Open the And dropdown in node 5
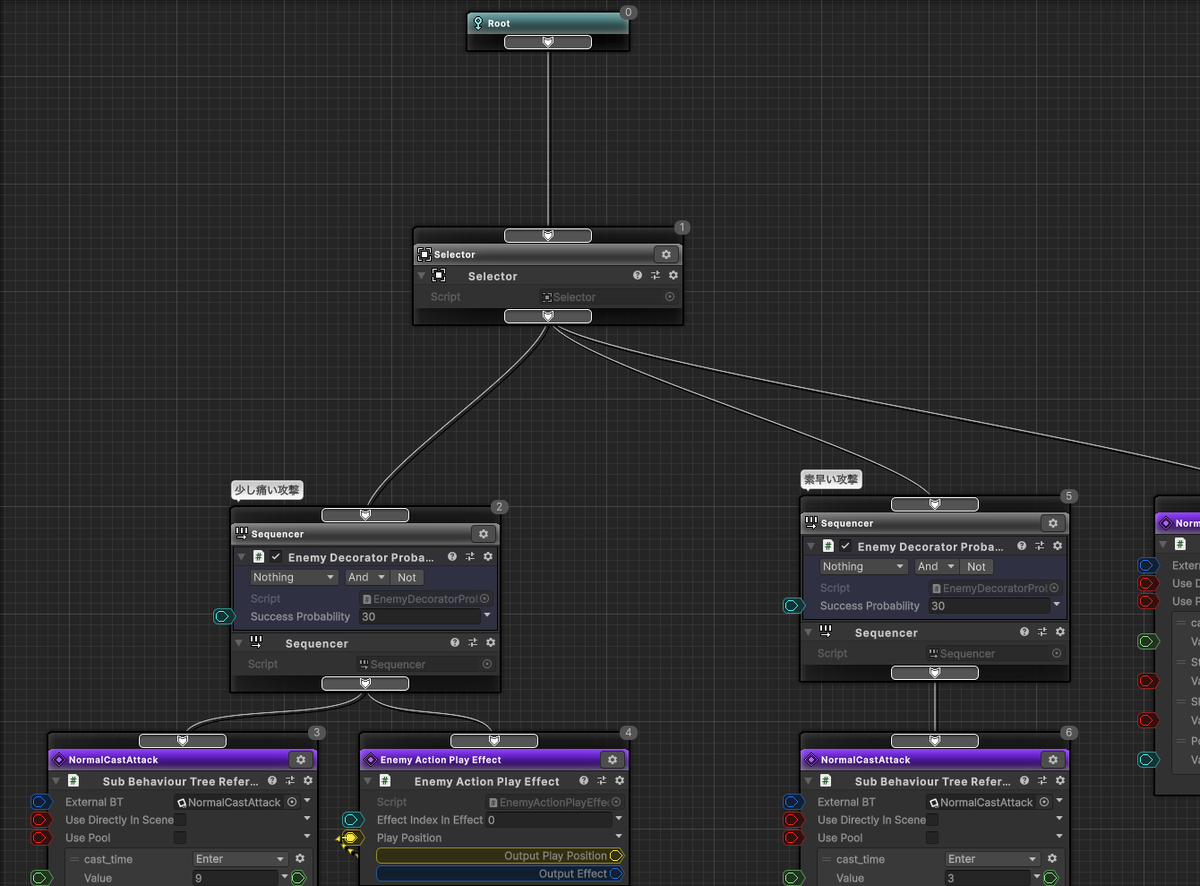 coord(936,566)
